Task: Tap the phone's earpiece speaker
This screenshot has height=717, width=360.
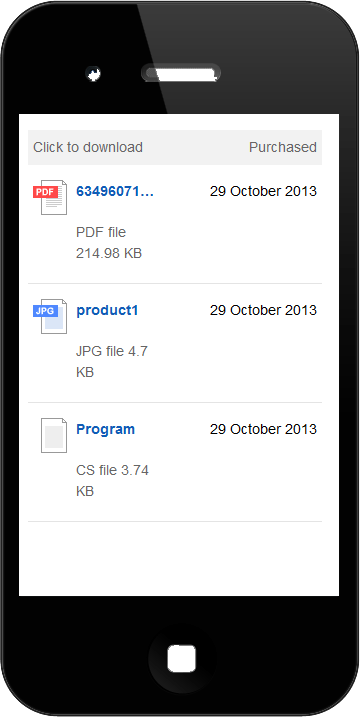Action: [181, 73]
